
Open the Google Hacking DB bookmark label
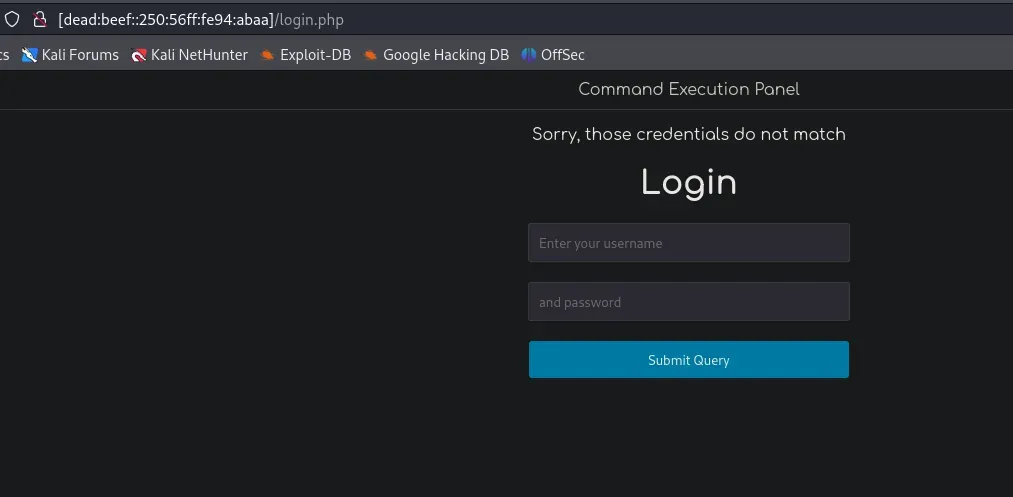[446, 56]
